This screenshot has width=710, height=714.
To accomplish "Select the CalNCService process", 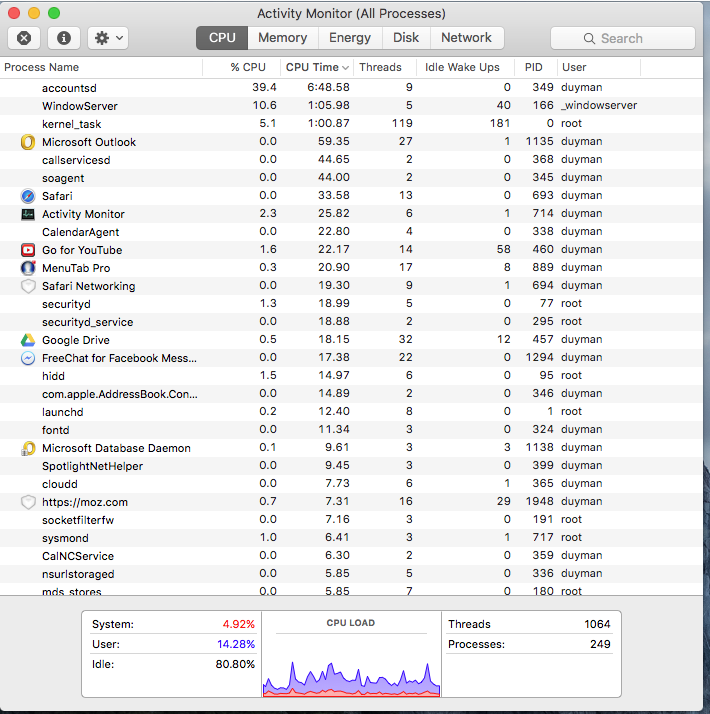I will (x=351, y=556).
